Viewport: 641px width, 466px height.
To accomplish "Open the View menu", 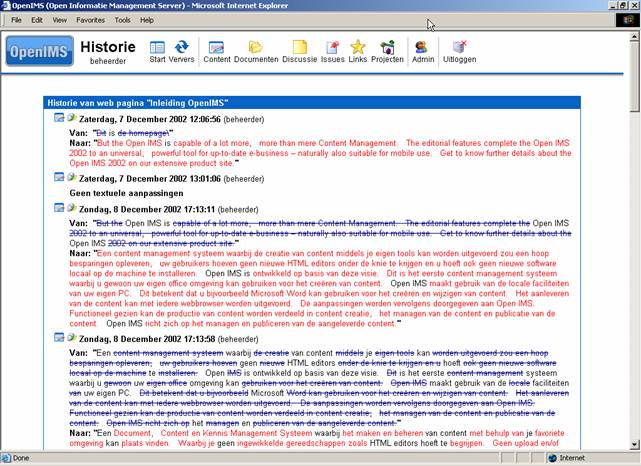I will (x=59, y=20).
